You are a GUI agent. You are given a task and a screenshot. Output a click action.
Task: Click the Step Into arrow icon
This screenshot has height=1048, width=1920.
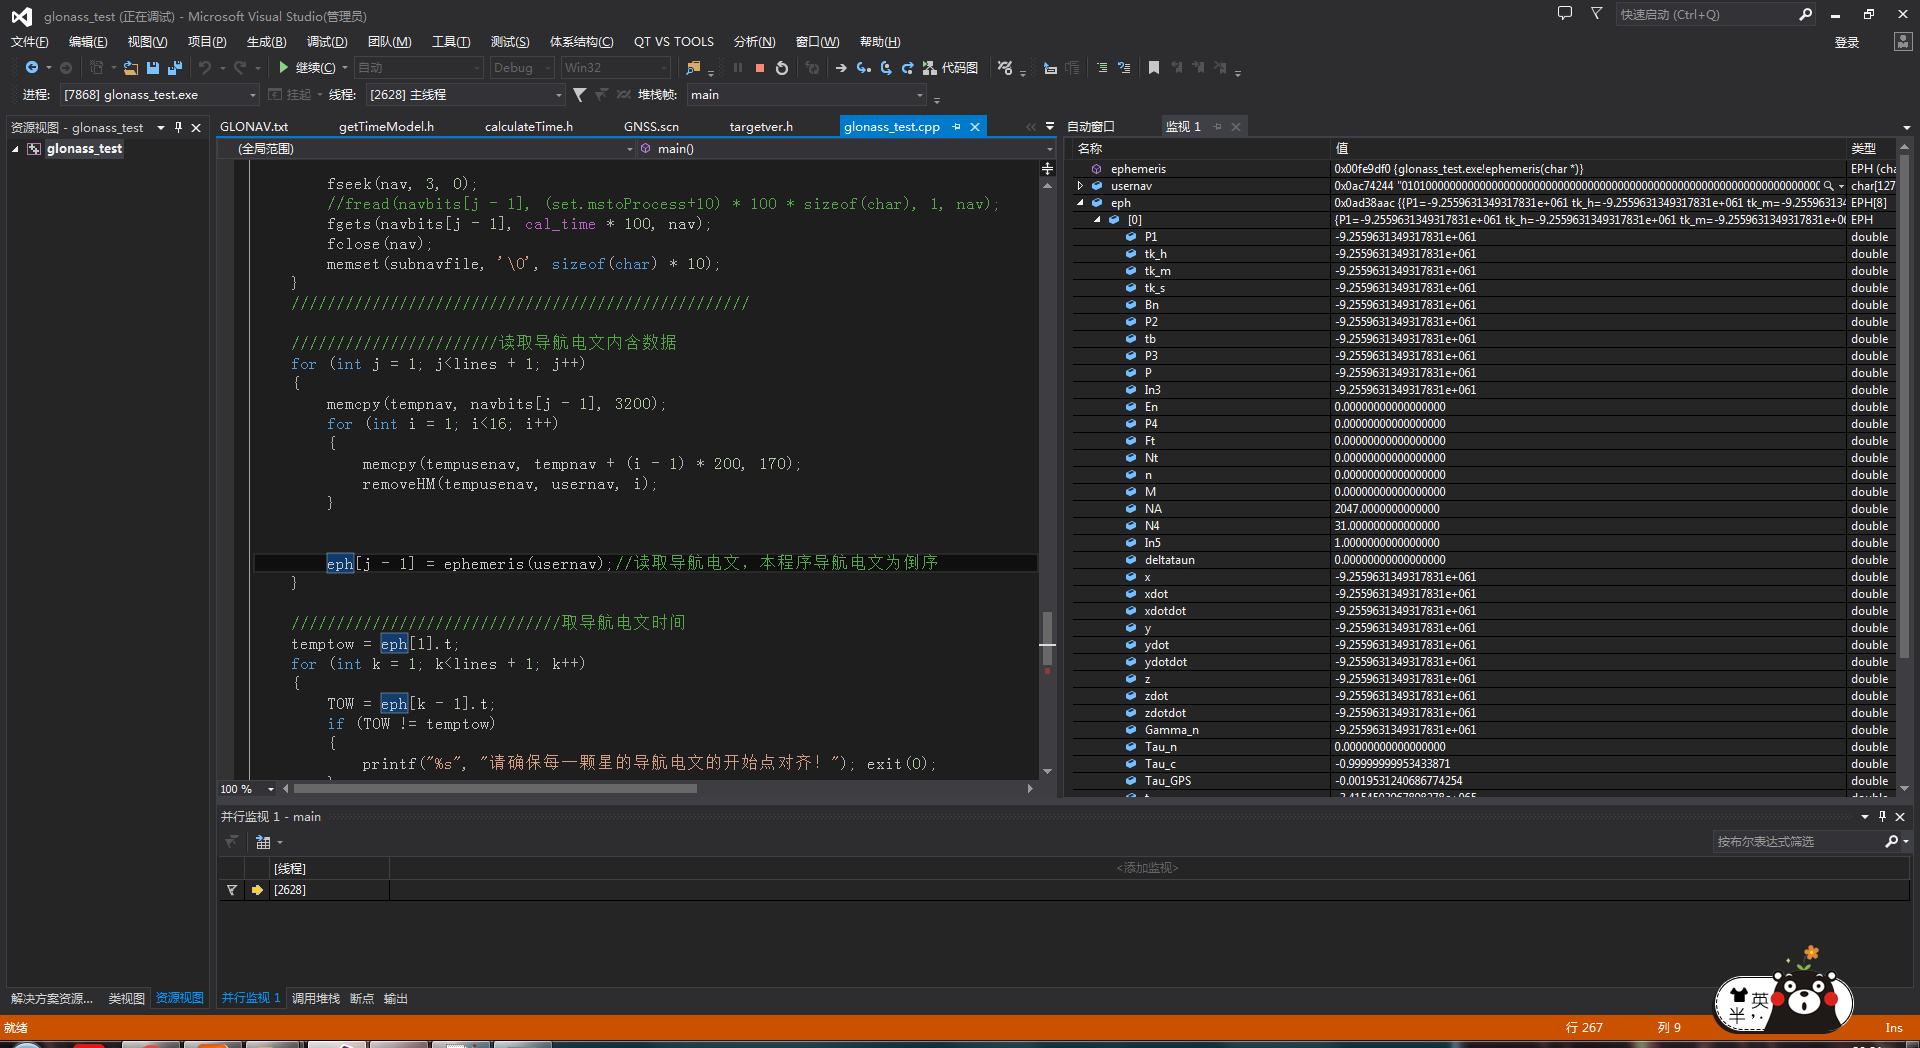click(863, 68)
